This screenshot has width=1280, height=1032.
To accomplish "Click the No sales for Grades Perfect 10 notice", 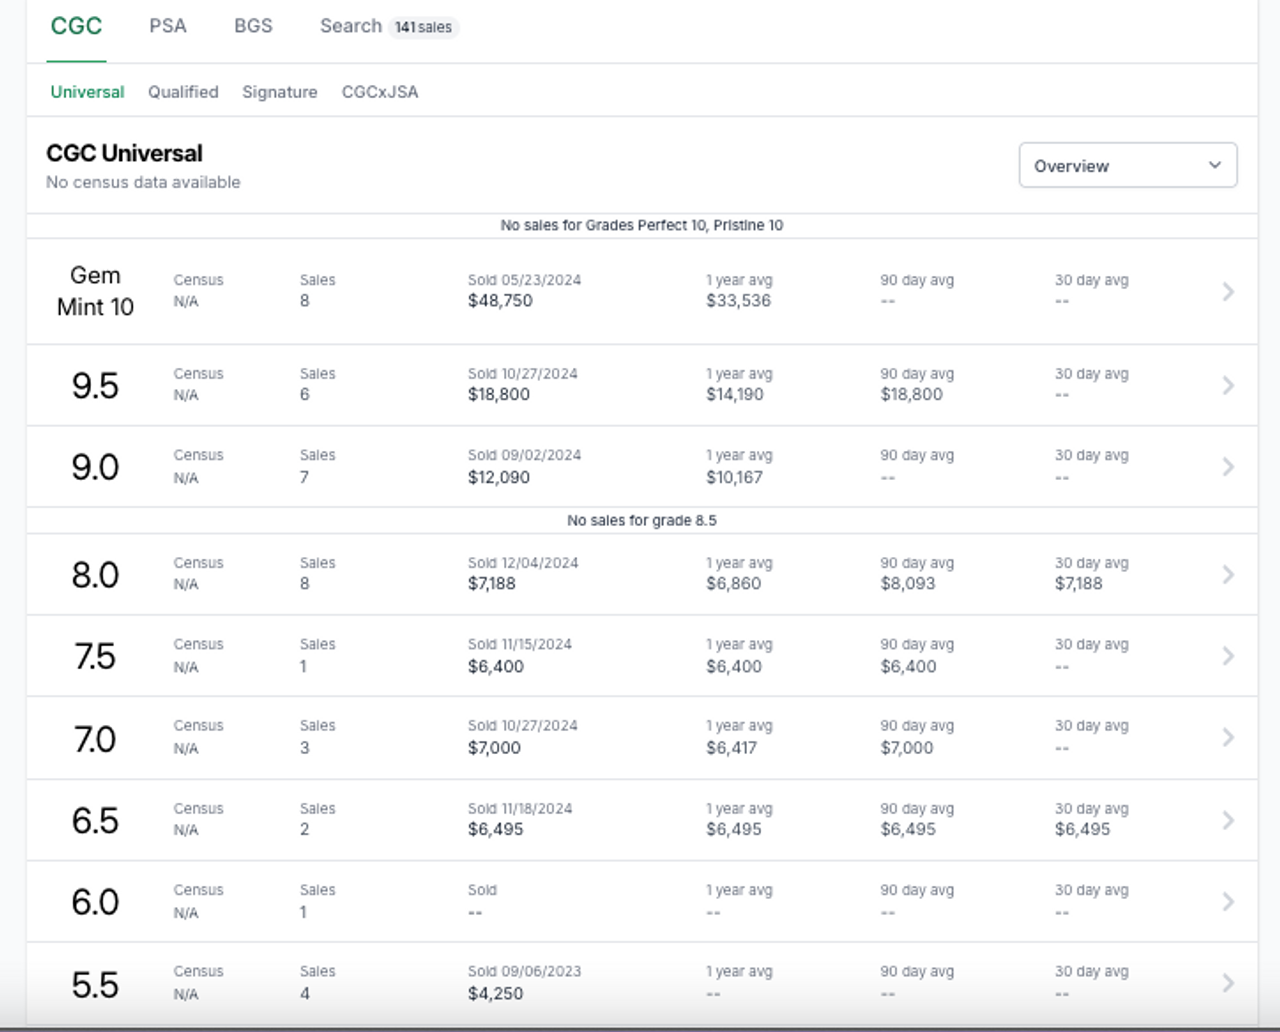I will coord(642,225).
